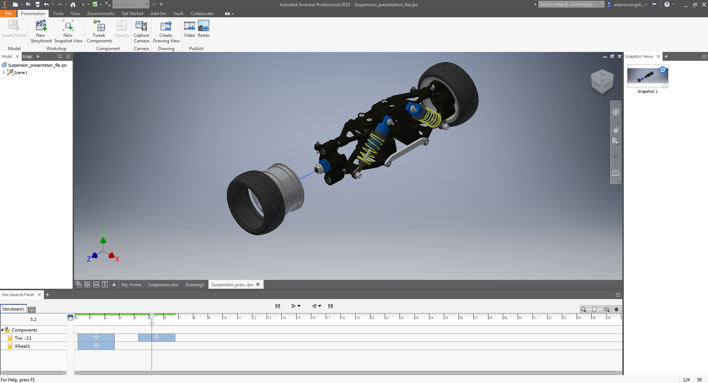
Task: Click the Home icon in quick access toolbar
Action: coord(73,5)
